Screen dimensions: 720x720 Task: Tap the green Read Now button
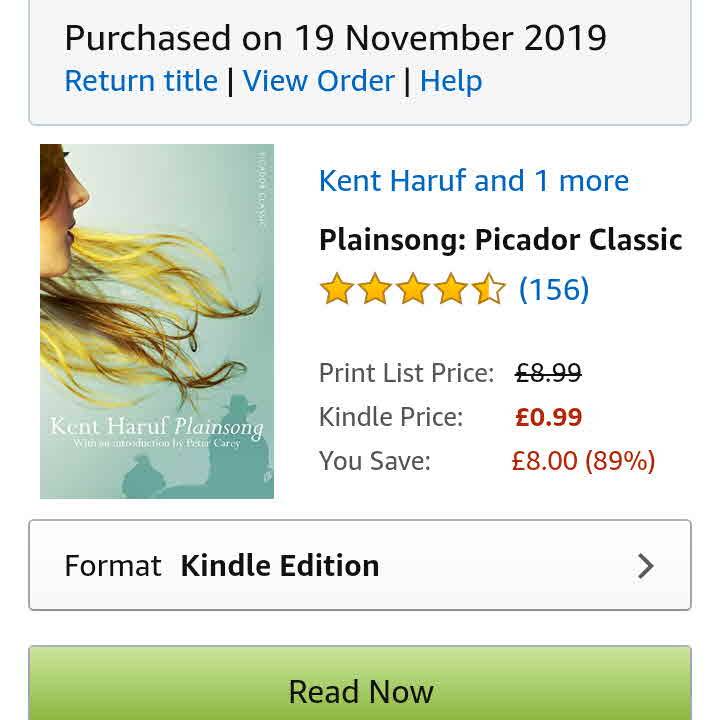[360, 683]
